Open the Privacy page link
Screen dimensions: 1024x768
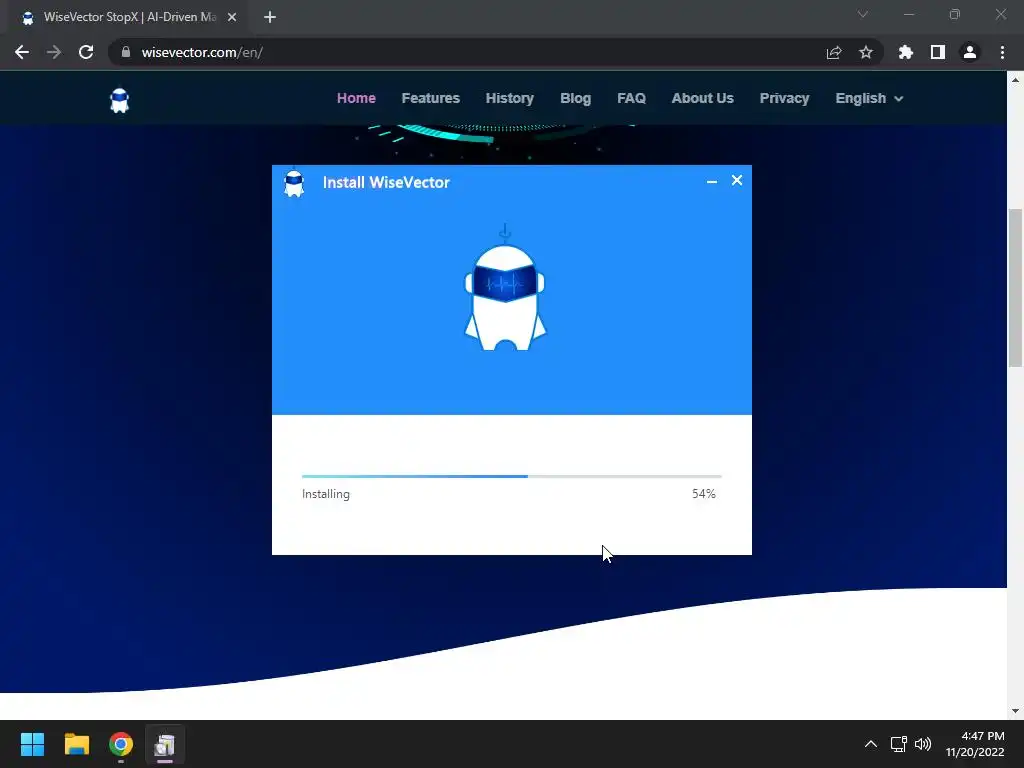click(x=784, y=98)
